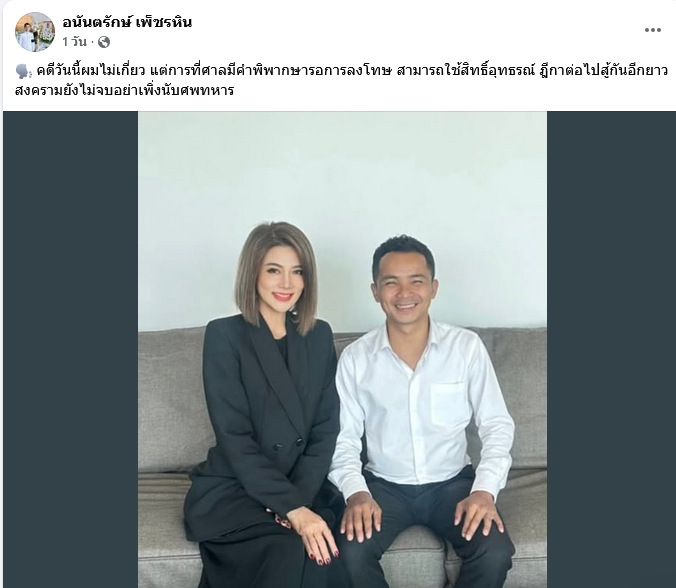Click the caption line 'สงครามยังไม่จบอย่าเพิ่งนับศพทหาร'

click(125, 90)
